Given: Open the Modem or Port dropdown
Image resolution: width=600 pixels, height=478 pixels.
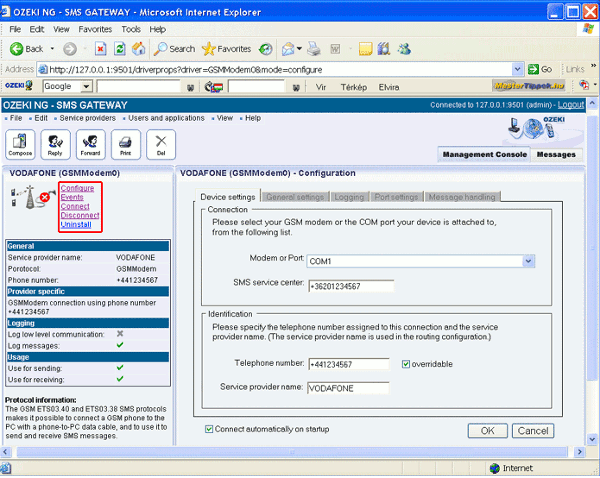Looking at the screenshot, I should [528, 261].
